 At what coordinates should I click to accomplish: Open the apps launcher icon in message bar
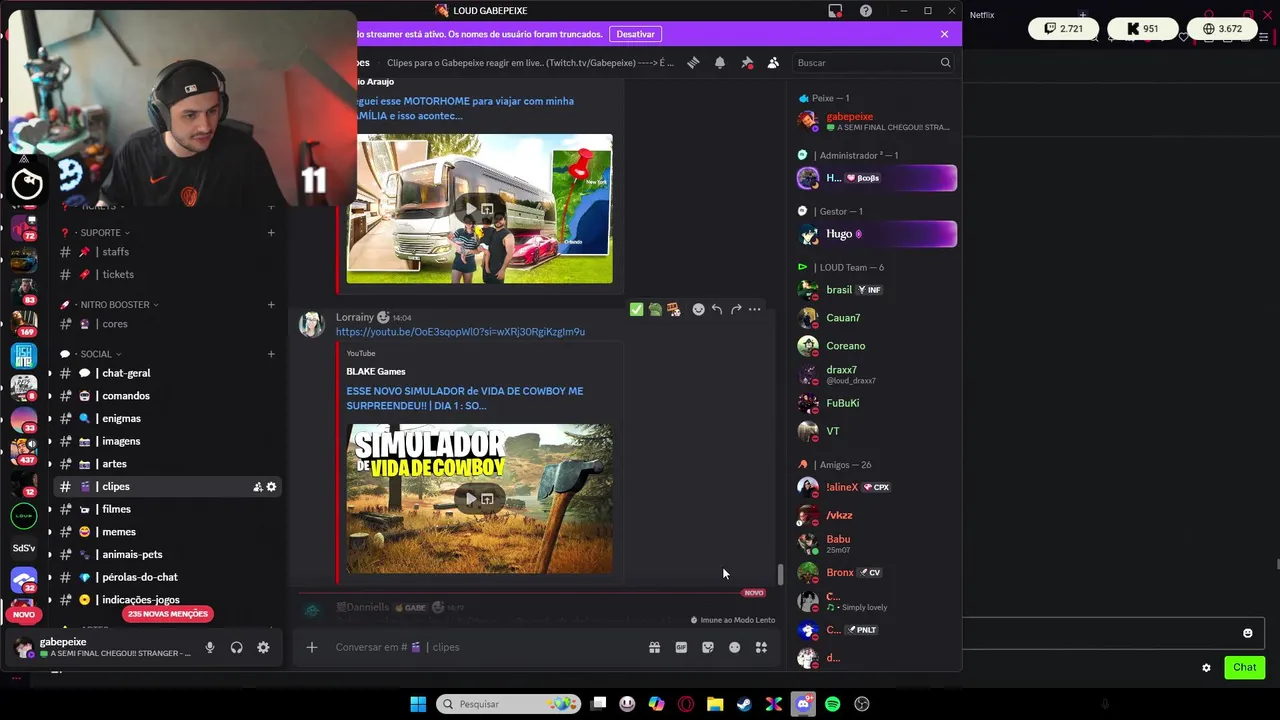pos(761,647)
